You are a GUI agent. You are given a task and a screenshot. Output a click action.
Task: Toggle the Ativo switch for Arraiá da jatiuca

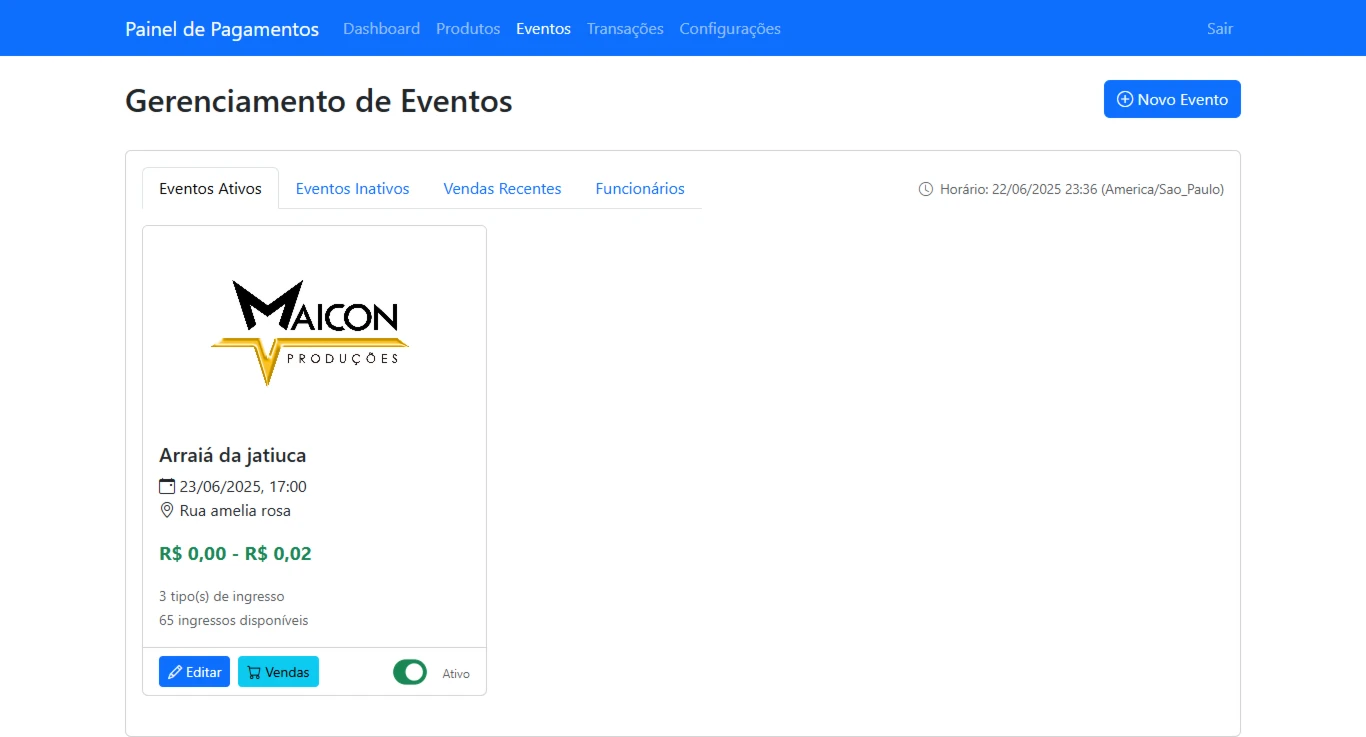tap(410, 672)
